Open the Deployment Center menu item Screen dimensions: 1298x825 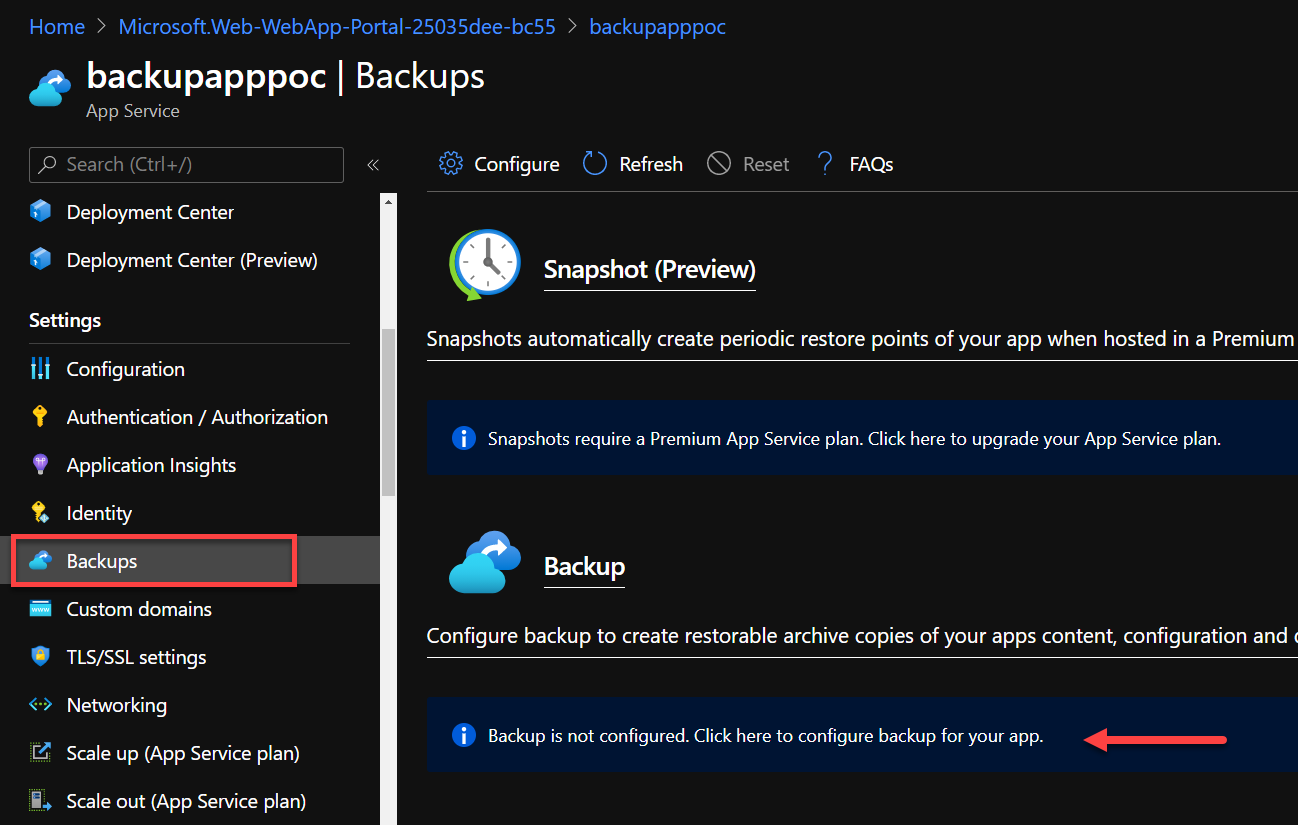(x=149, y=212)
